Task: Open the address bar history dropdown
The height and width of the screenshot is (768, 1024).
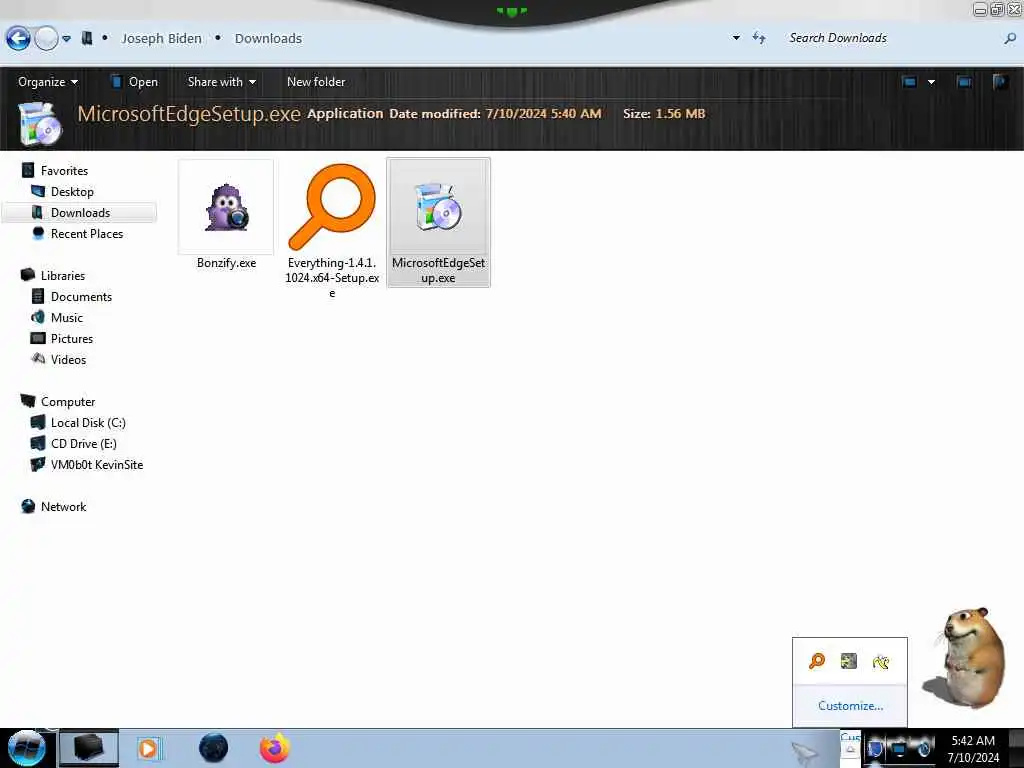Action: (x=736, y=38)
